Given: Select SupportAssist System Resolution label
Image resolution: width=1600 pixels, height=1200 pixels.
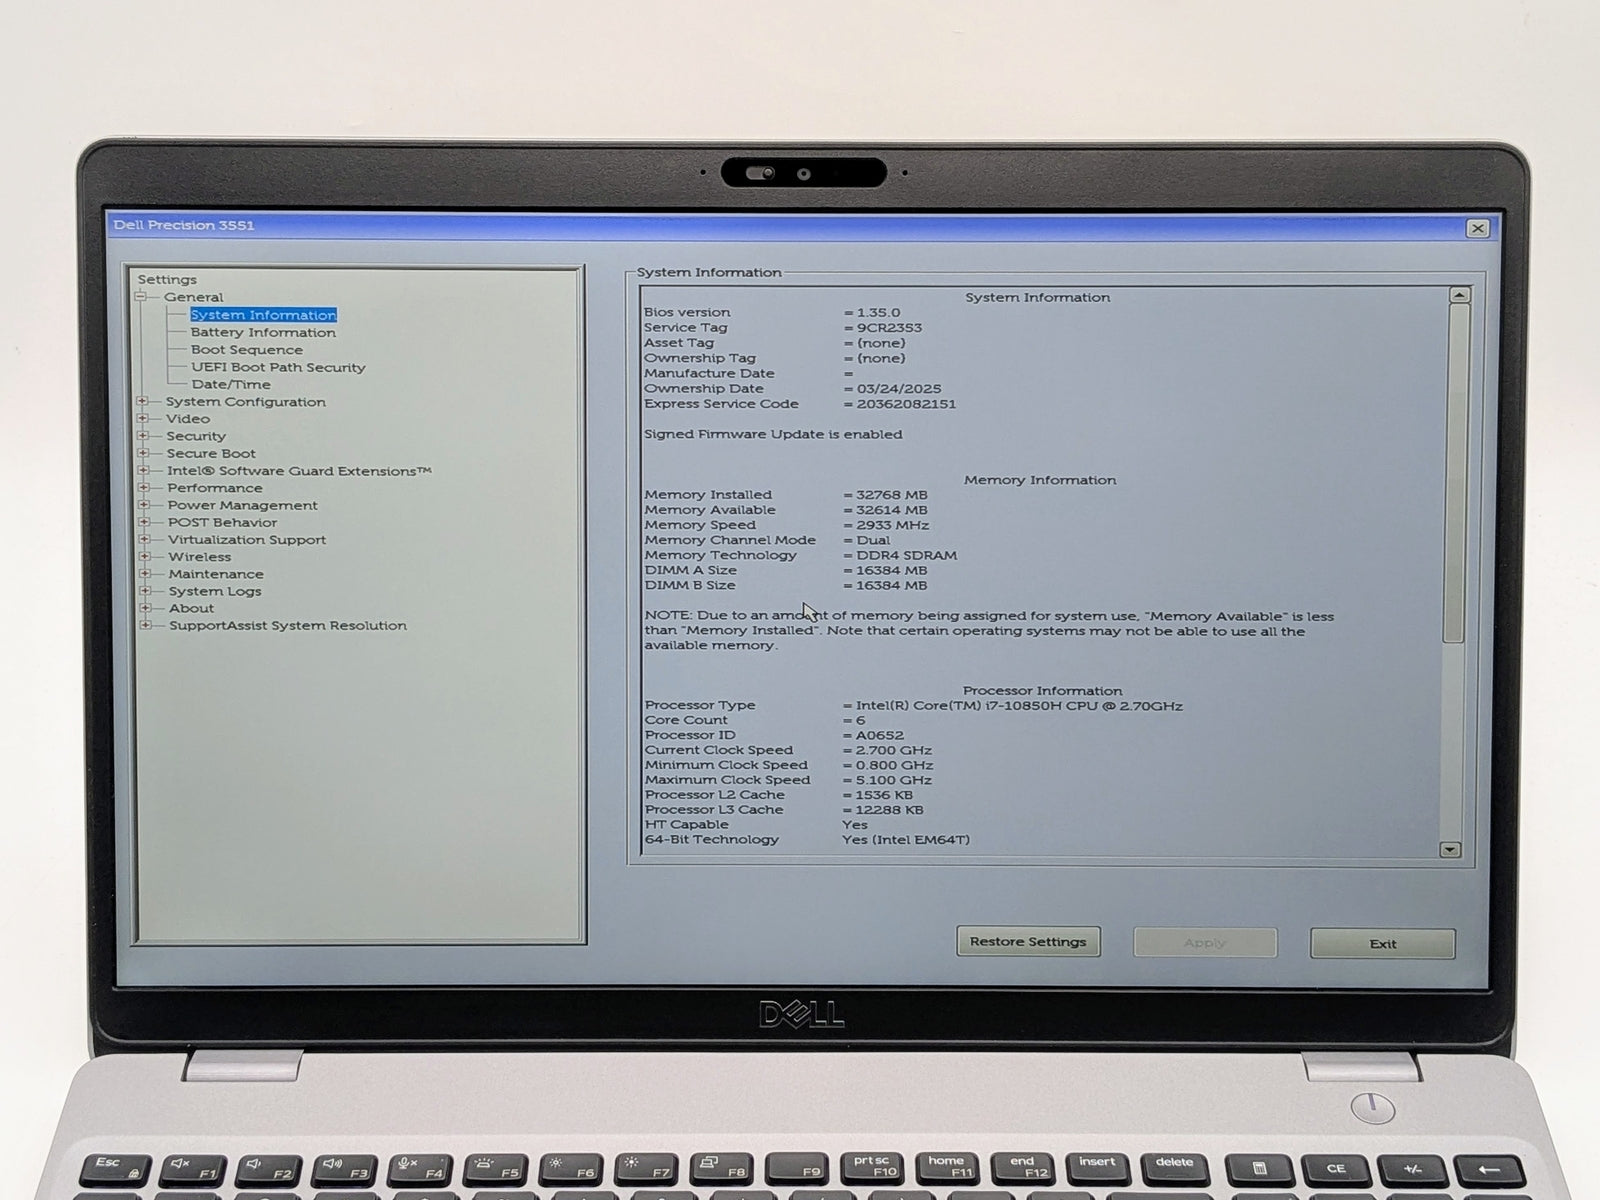Looking at the screenshot, I should (x=288, y=626).
